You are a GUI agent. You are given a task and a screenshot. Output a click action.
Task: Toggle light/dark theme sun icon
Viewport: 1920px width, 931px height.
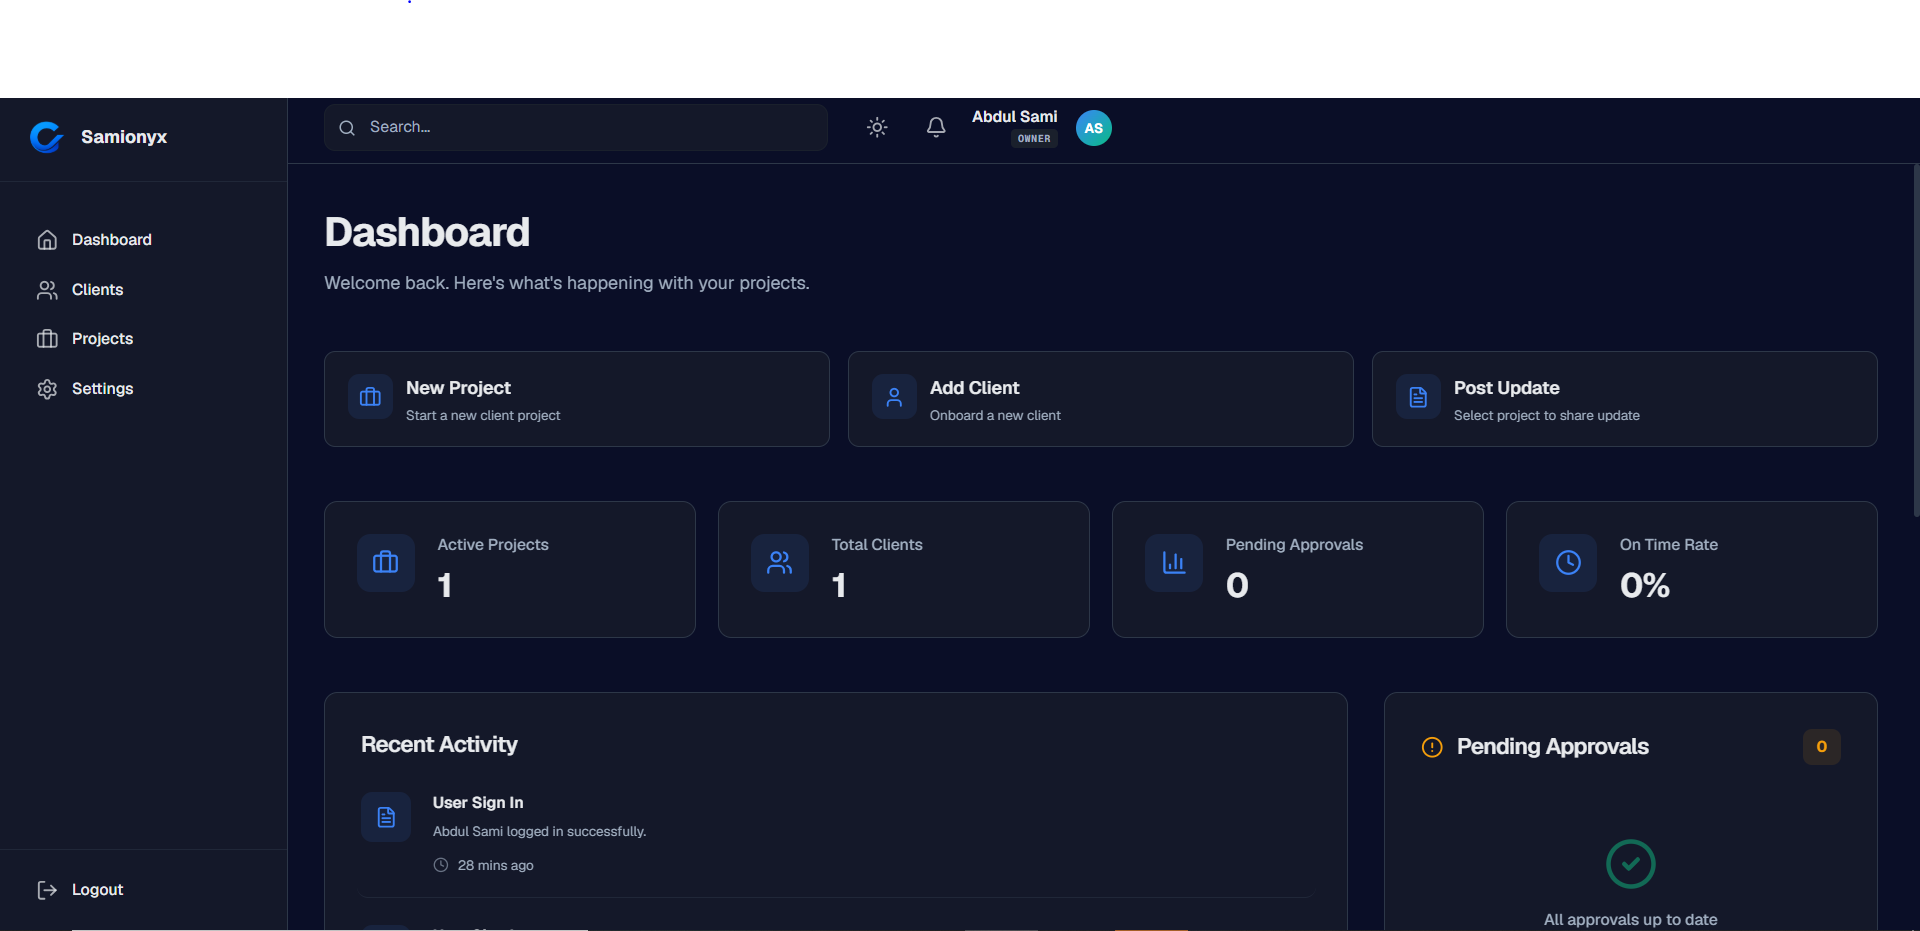877,127
